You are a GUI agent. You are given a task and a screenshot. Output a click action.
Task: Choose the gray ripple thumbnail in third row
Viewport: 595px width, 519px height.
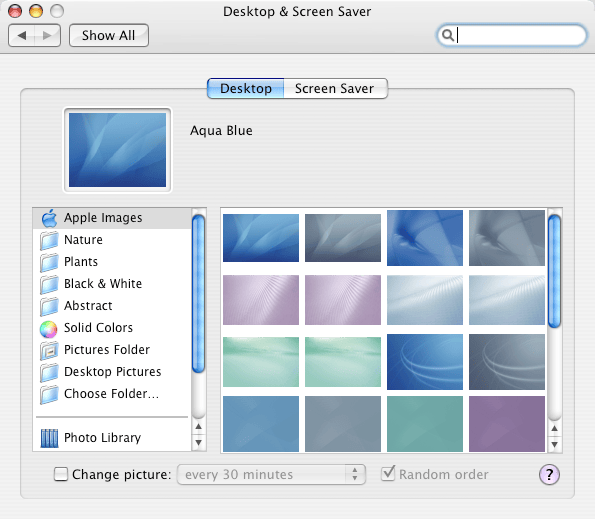point(507,362)
